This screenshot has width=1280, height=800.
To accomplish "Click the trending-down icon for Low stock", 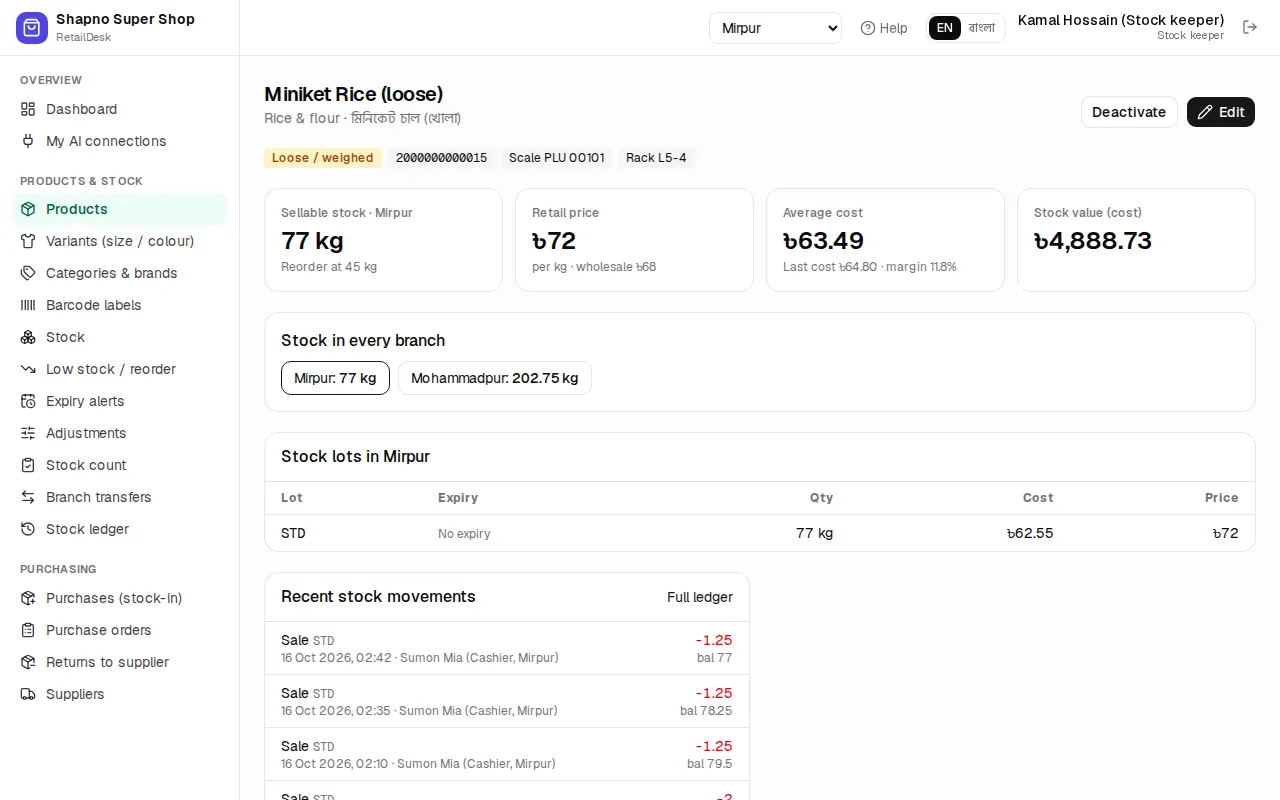I will [28, 369].
